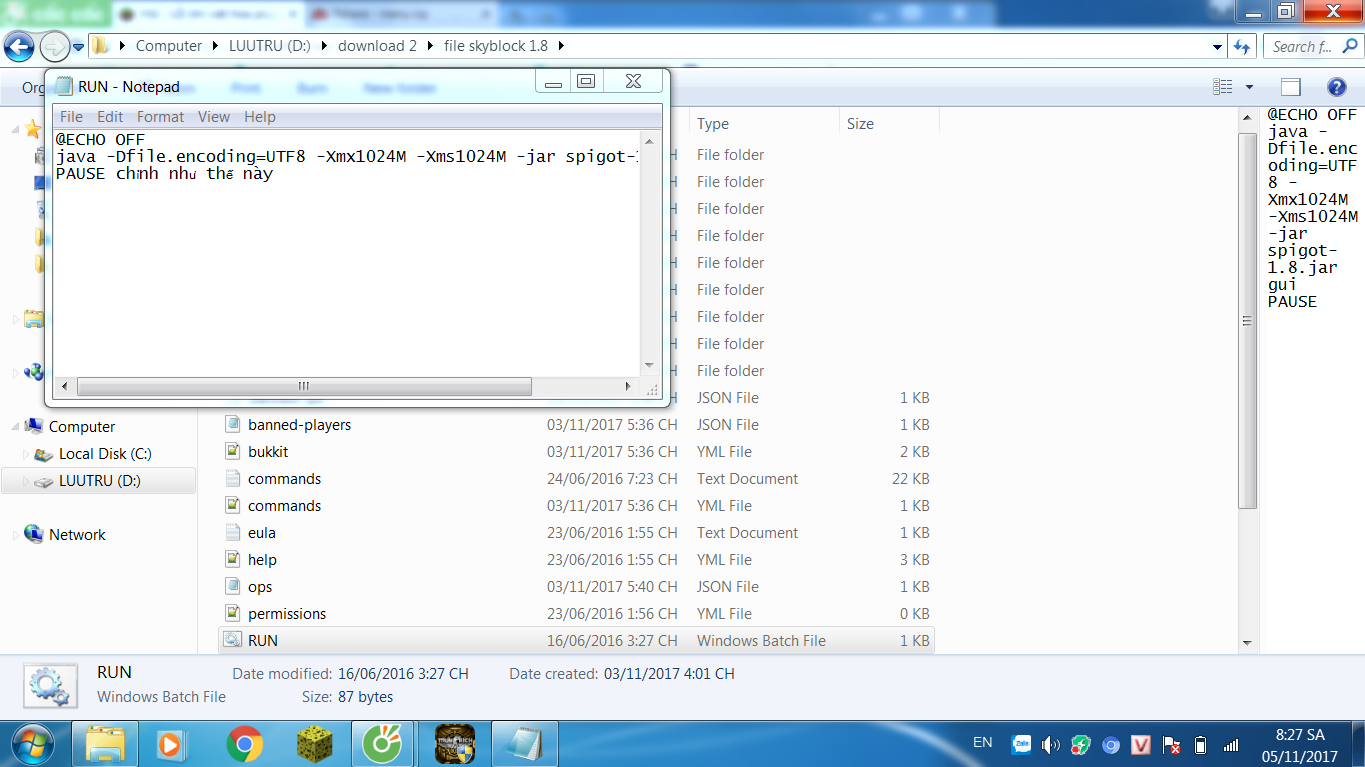This screenshot has width=1365, height=767.
Task: Select Computer in the navigation pane
Action: [82, 427]
